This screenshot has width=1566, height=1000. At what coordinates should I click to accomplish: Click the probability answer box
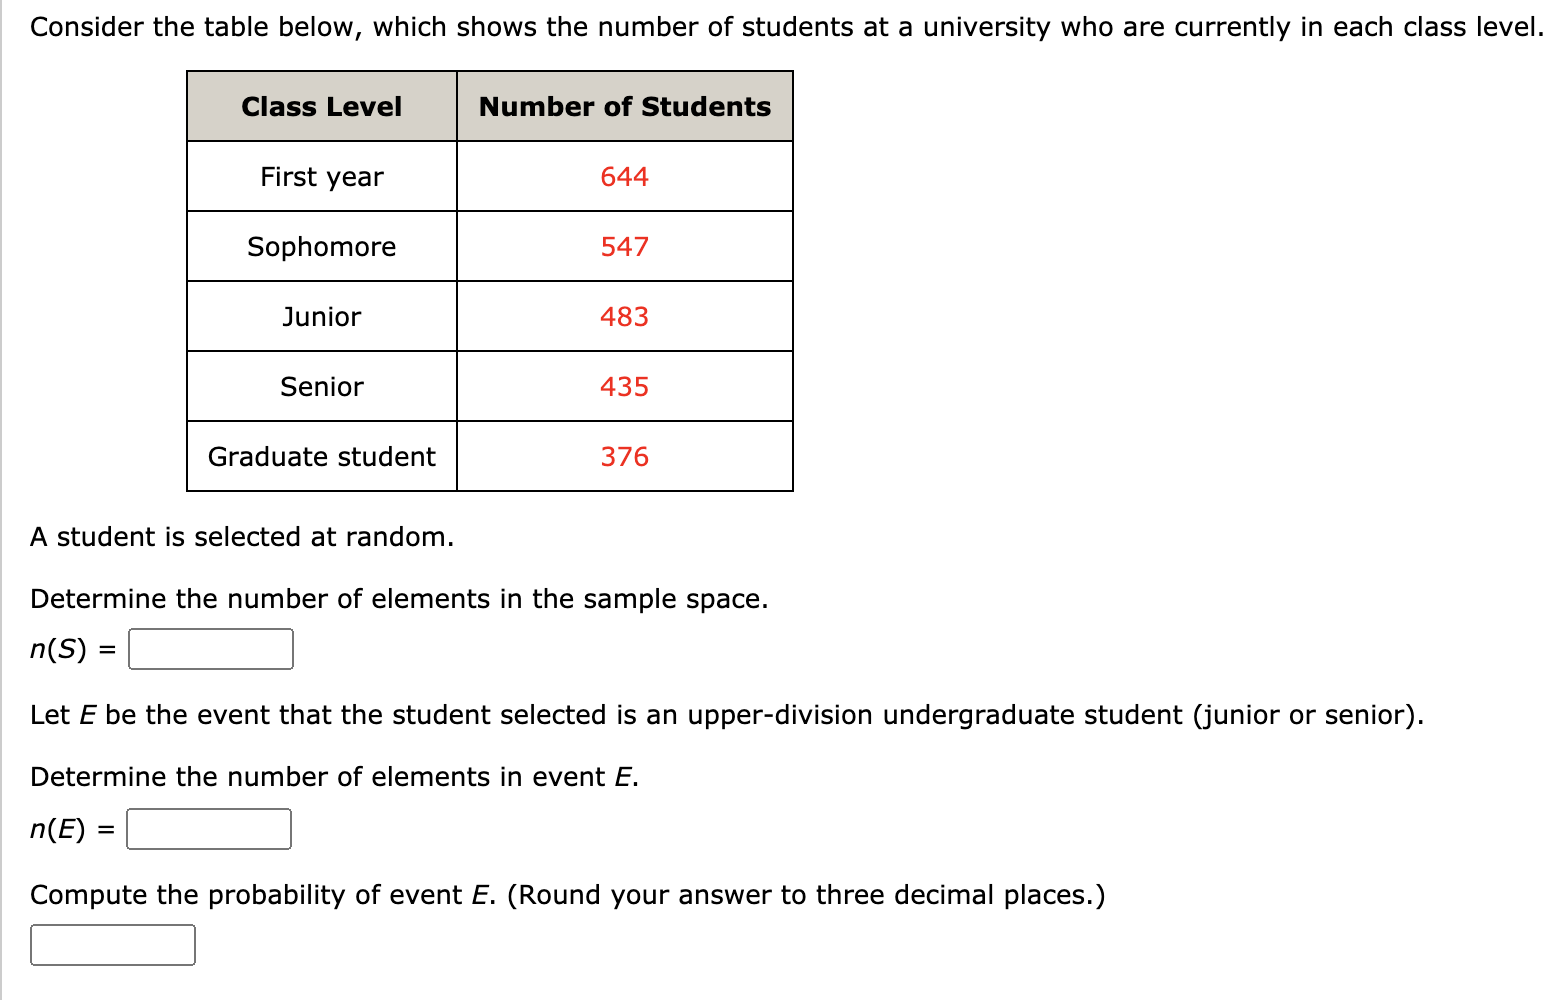point(112,943)
